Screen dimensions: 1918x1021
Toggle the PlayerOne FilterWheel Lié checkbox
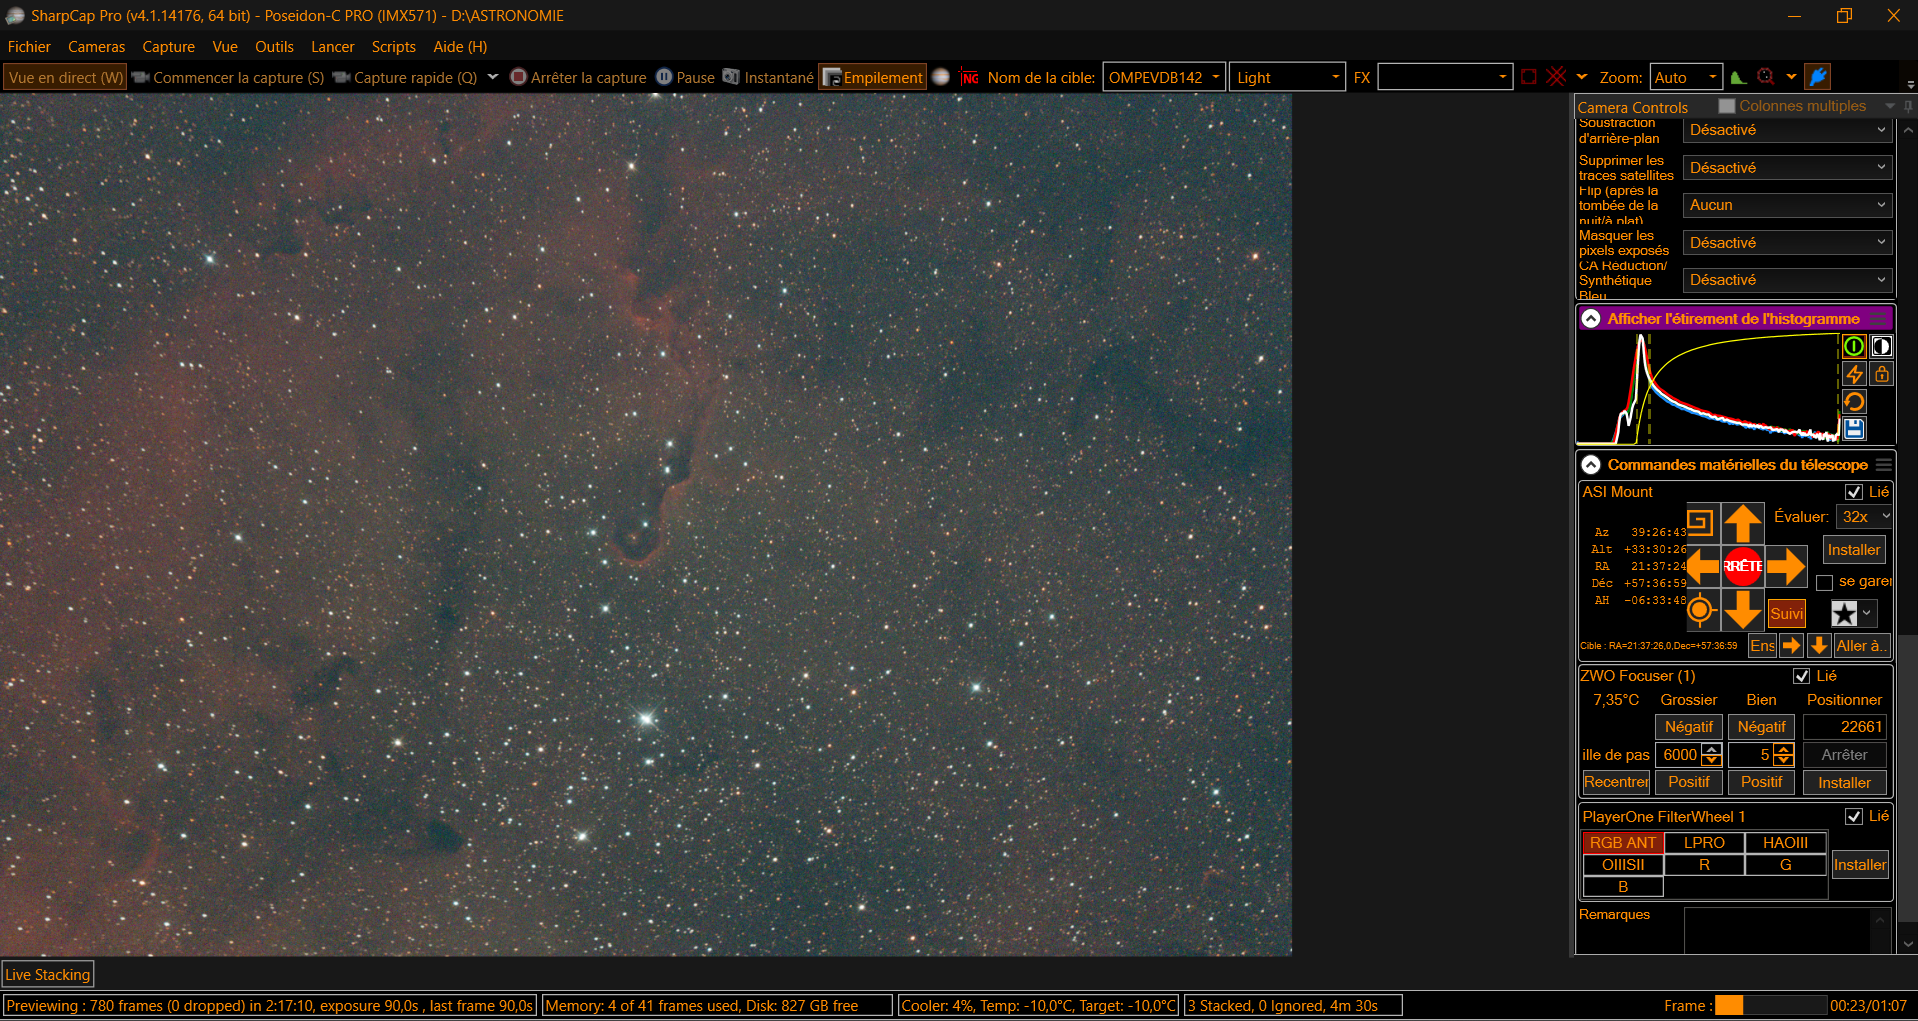[x=1853, y=817]
